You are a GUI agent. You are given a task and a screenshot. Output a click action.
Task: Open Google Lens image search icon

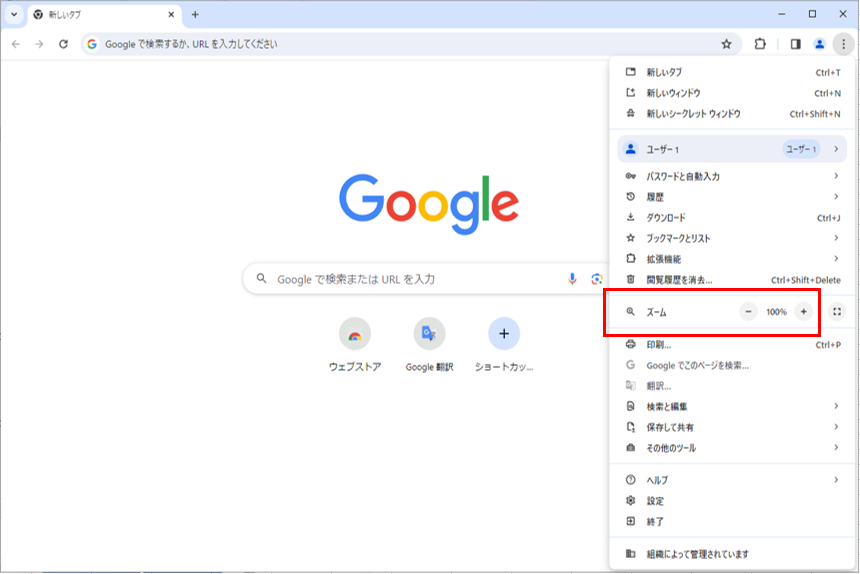coord(597,279)
